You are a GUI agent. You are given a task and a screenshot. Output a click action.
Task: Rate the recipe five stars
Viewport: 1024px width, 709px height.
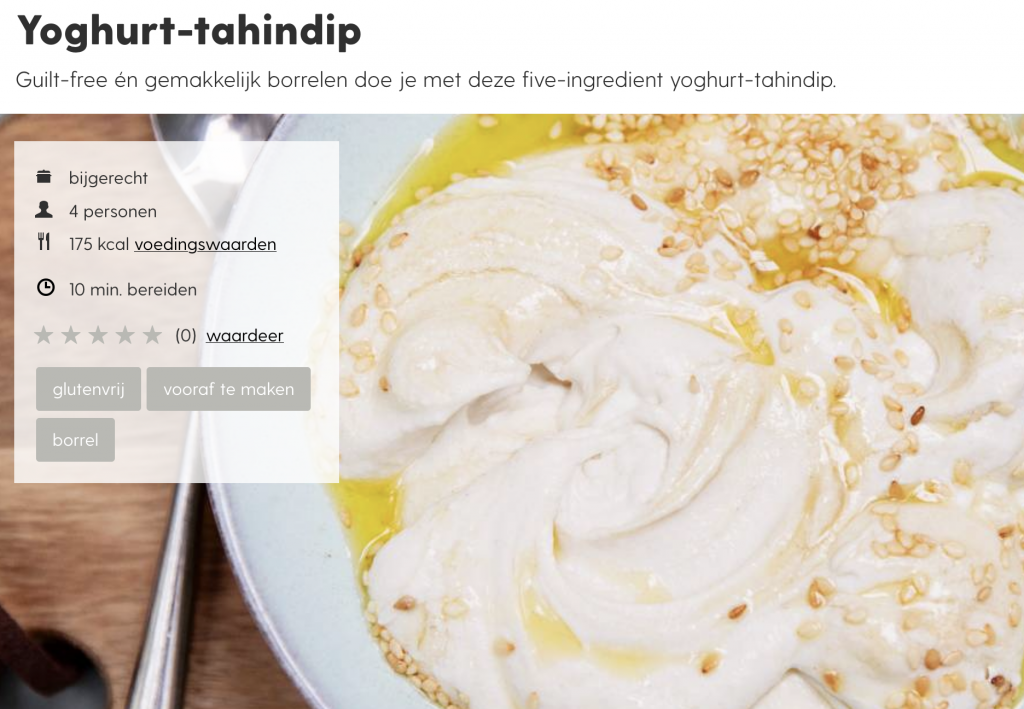[152, 335]
